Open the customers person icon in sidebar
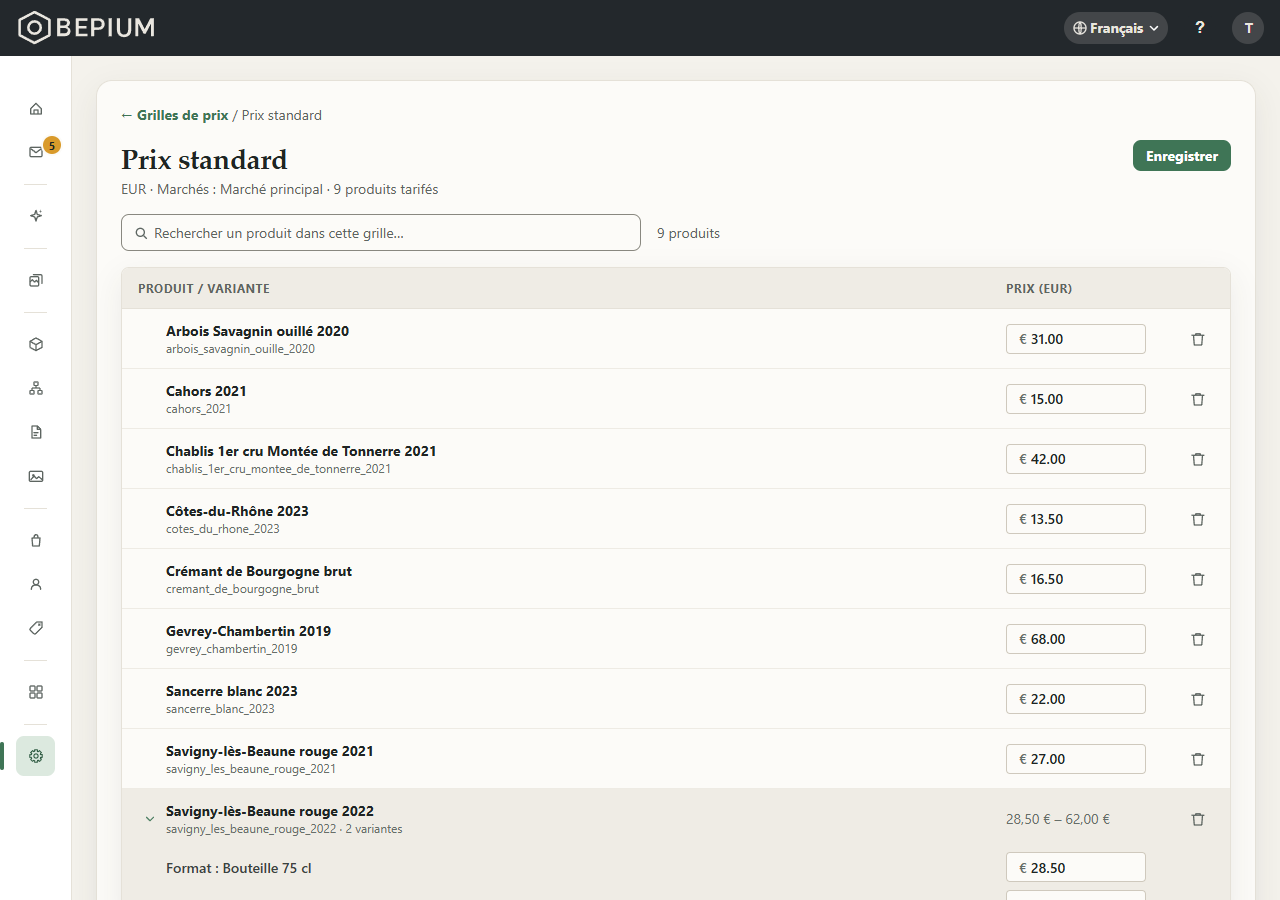 36,584
